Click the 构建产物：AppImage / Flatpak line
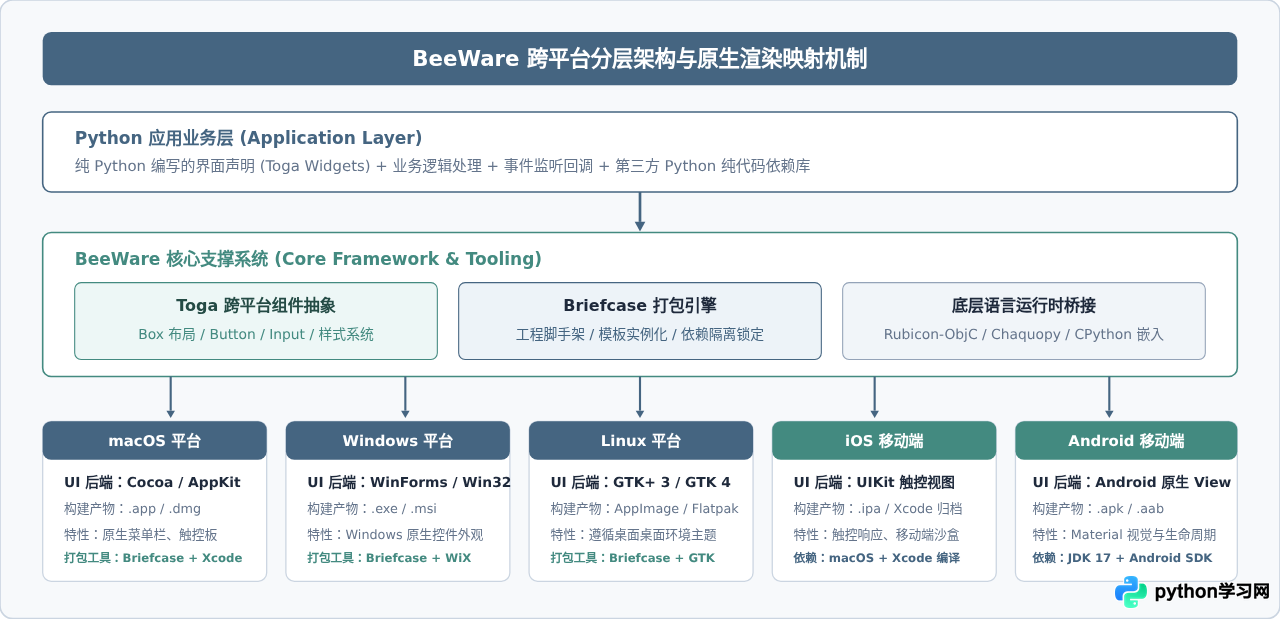Image resolution: width=1280 pixels, height=619 pixels. [644, 508]
